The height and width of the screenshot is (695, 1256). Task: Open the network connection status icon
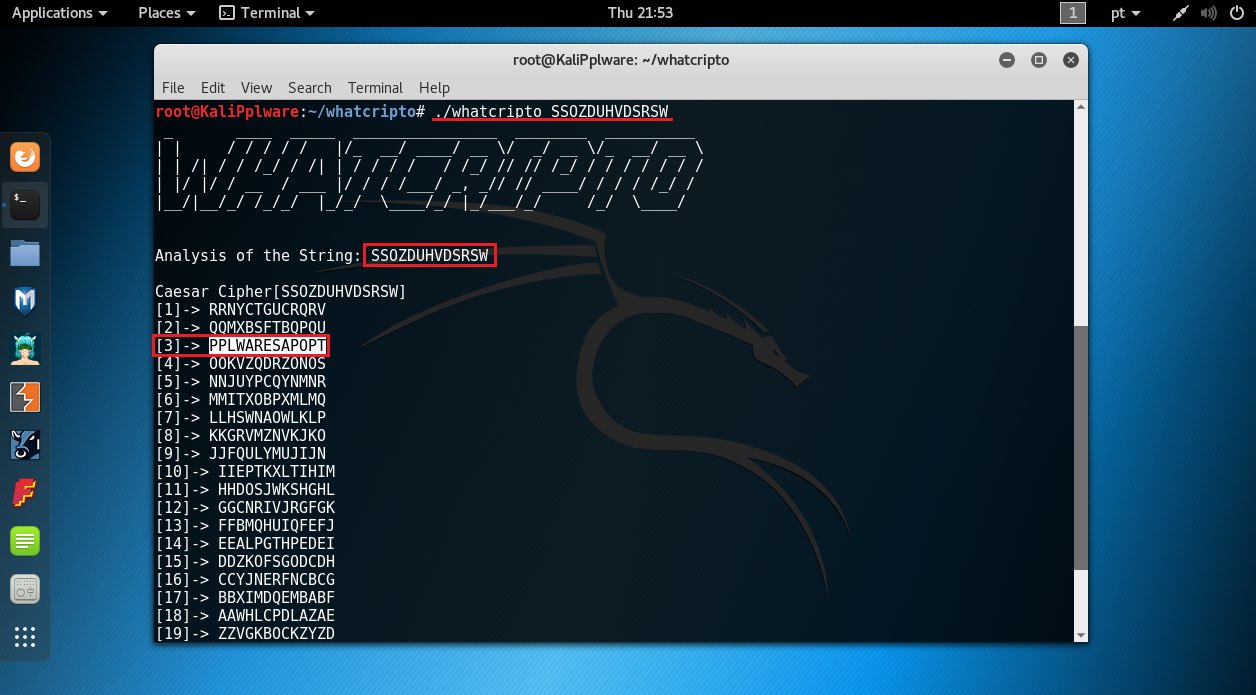1181,13
